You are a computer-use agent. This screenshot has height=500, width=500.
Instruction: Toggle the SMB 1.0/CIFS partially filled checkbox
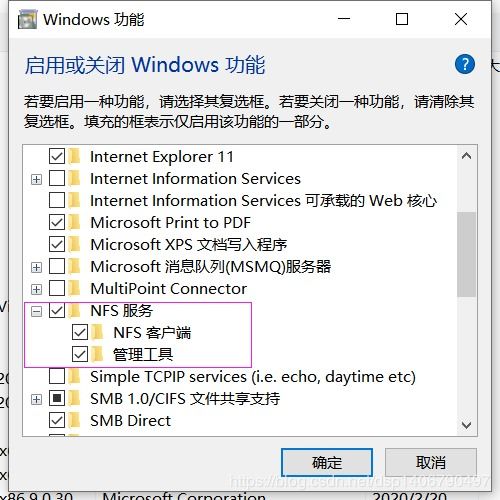[x=57, y=398]
